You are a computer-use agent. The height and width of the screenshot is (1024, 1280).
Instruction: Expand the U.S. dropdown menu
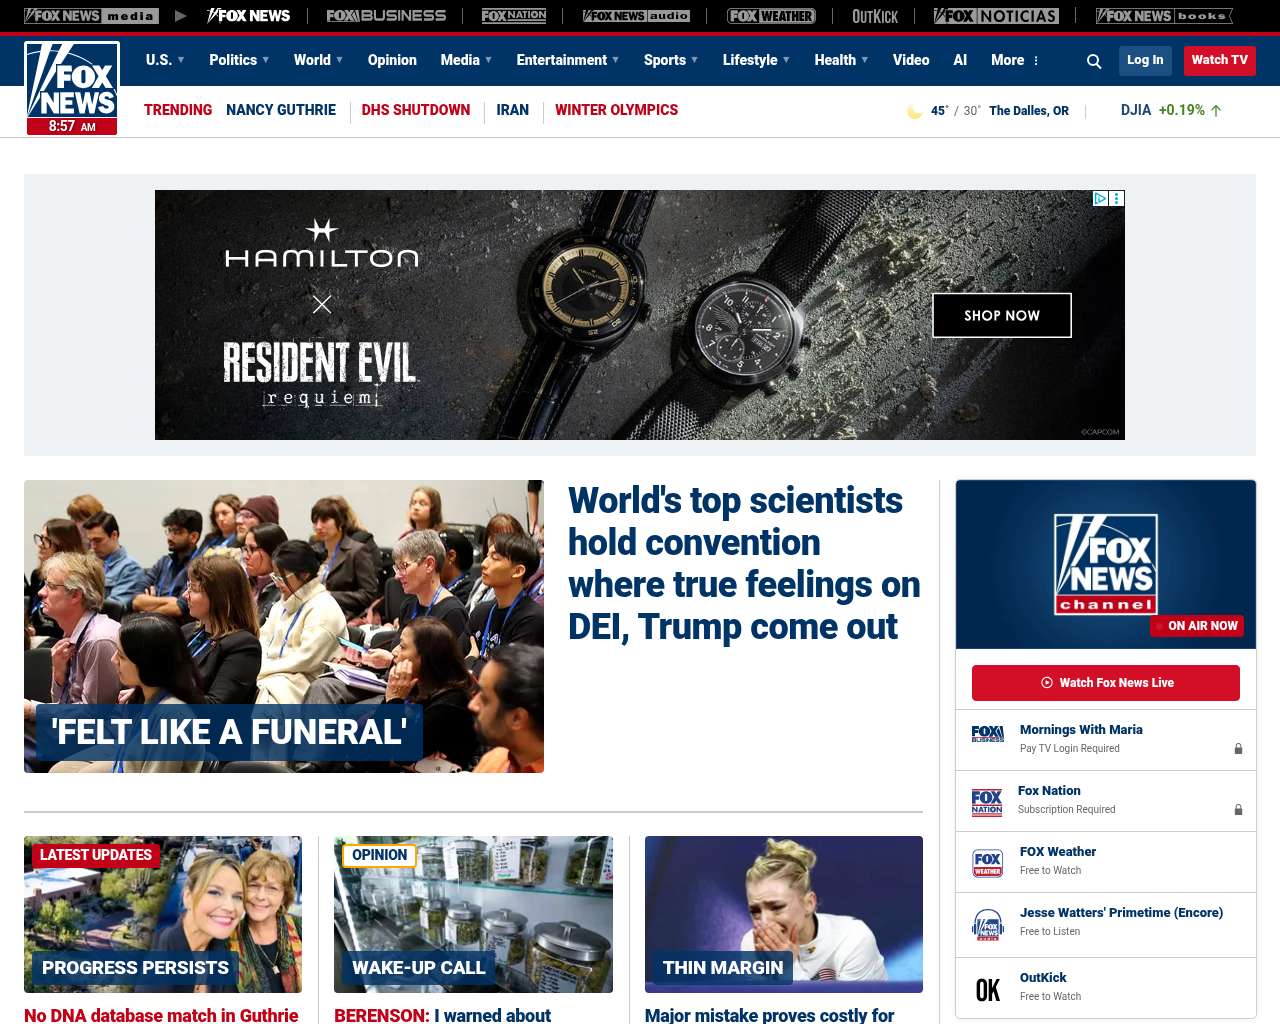tap(165, 60)
